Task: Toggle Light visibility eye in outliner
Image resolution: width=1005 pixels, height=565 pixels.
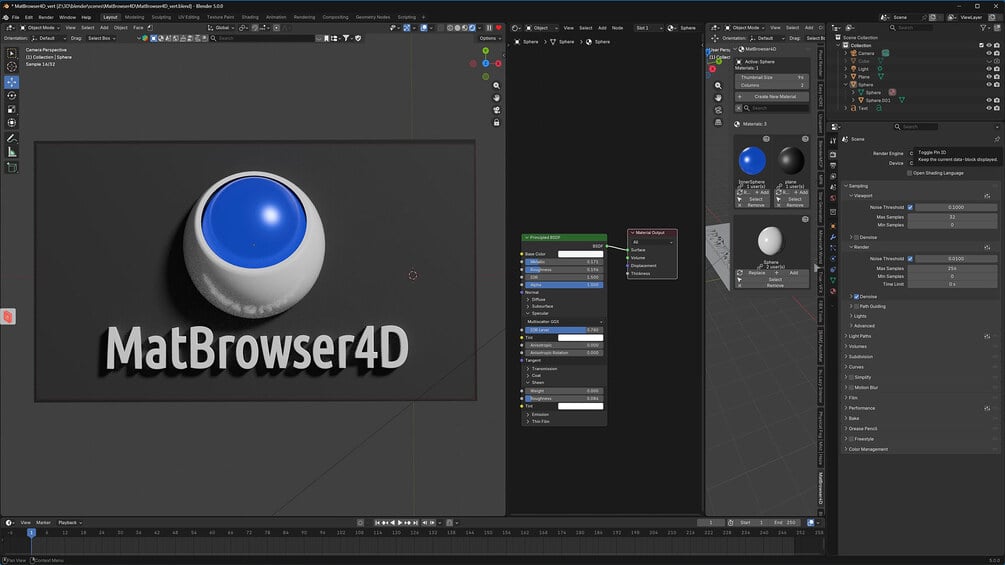Action: [989, 69]
